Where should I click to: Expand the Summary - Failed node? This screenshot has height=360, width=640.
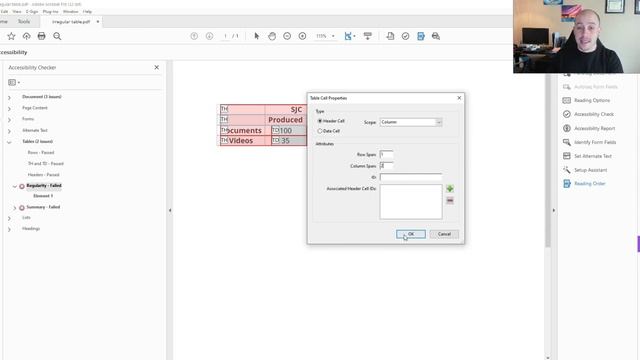15,208
